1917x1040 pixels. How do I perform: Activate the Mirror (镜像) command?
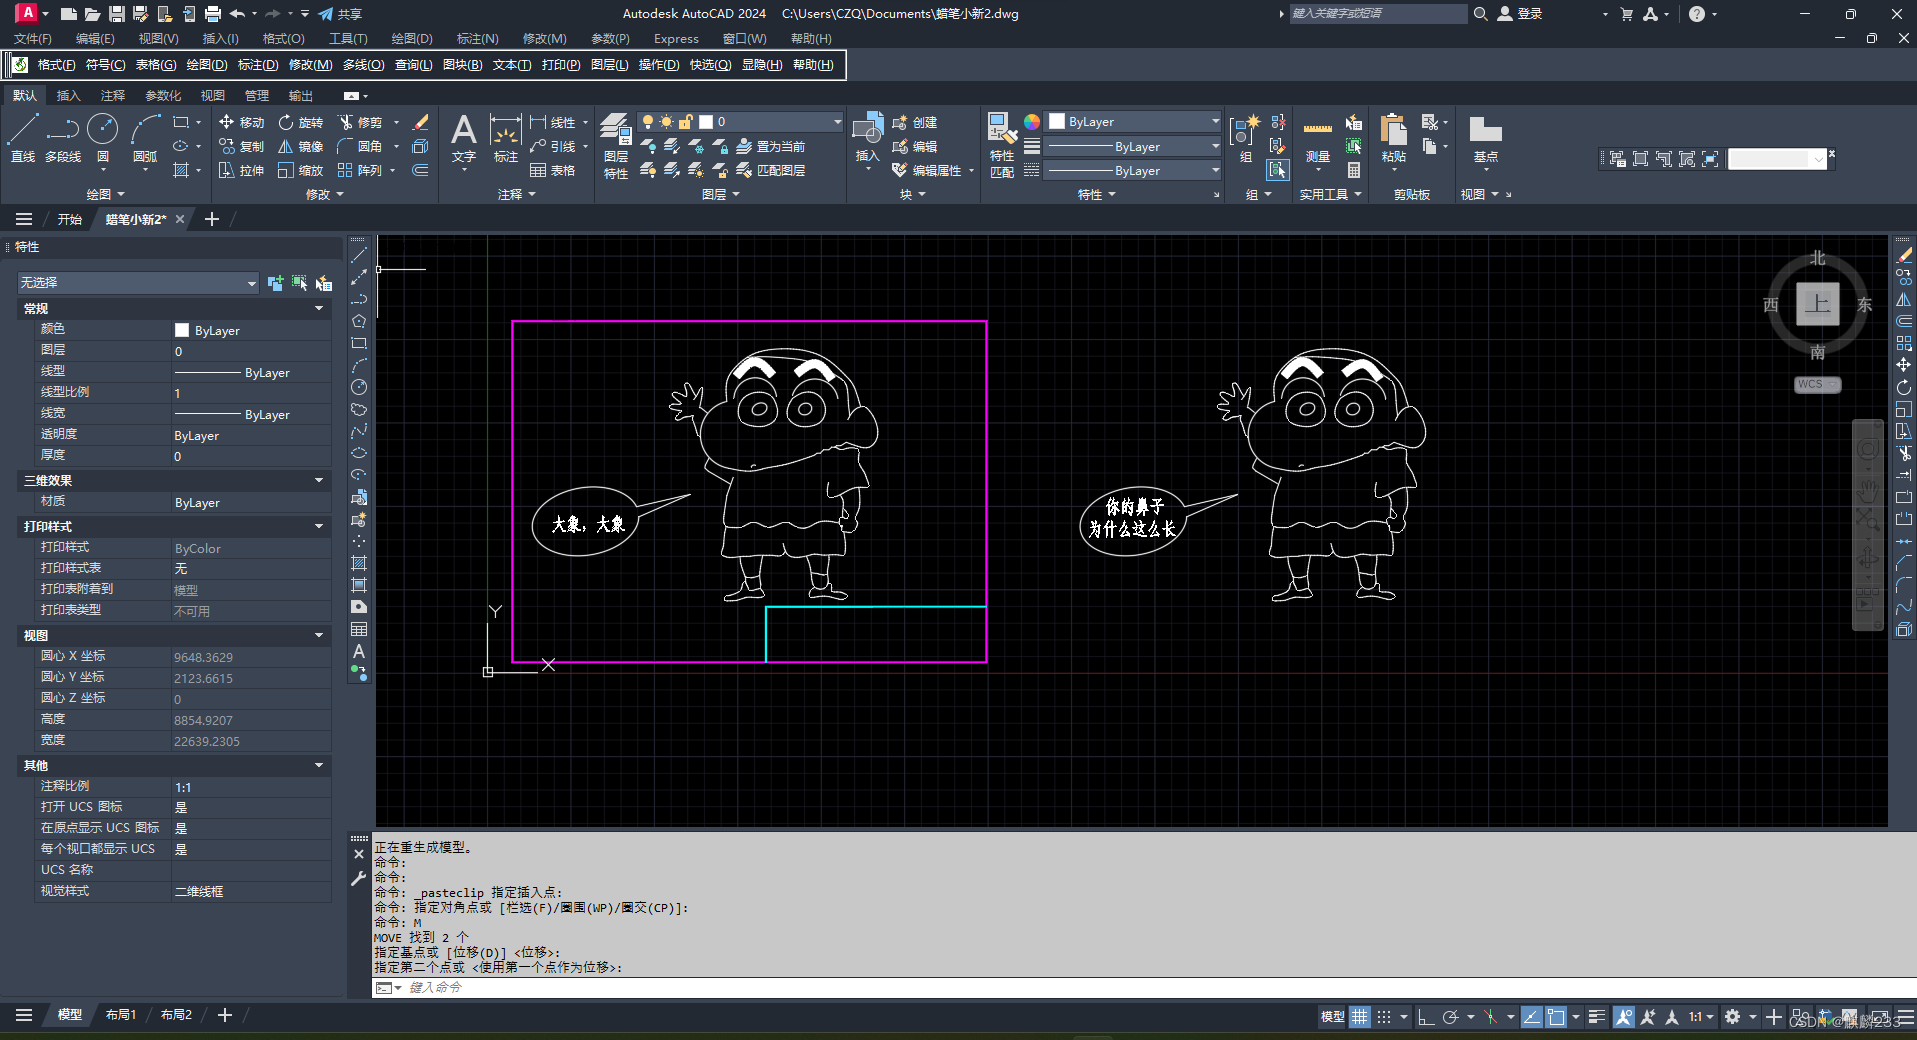coord(301,146)
